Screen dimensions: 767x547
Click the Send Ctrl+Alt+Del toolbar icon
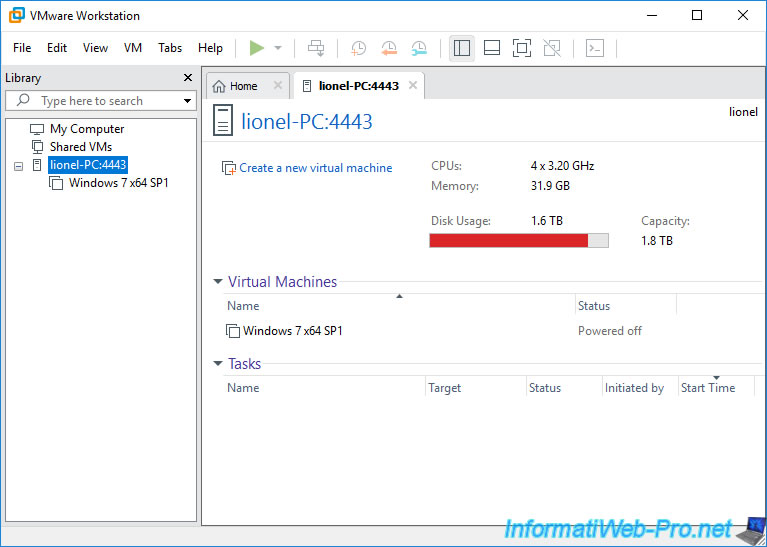316,48
